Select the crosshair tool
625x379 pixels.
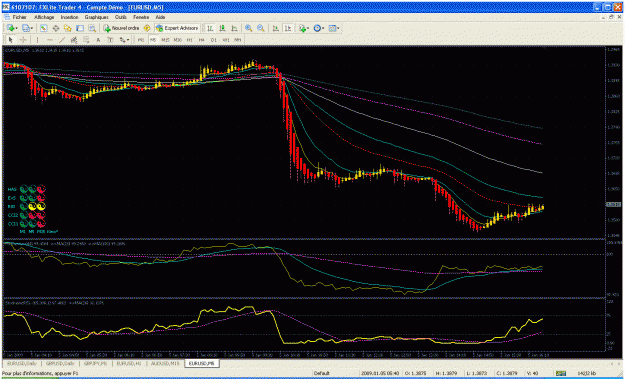pyautogui.click(x=23, y=40)
